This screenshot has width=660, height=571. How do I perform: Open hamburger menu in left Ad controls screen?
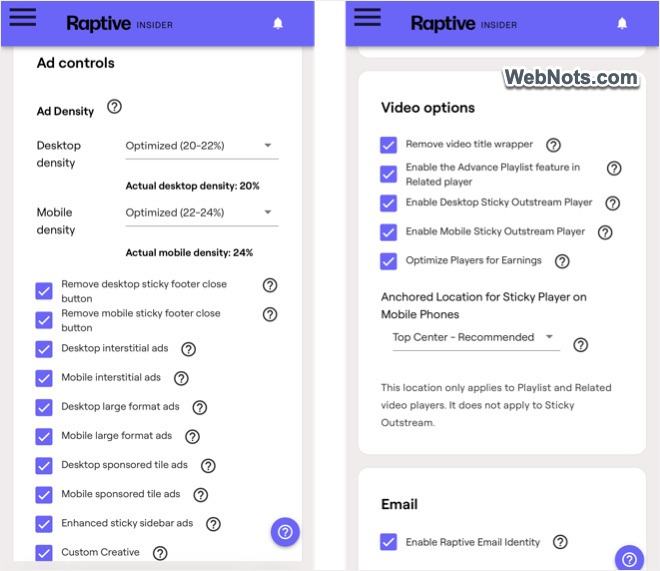(x=23, y=17)
